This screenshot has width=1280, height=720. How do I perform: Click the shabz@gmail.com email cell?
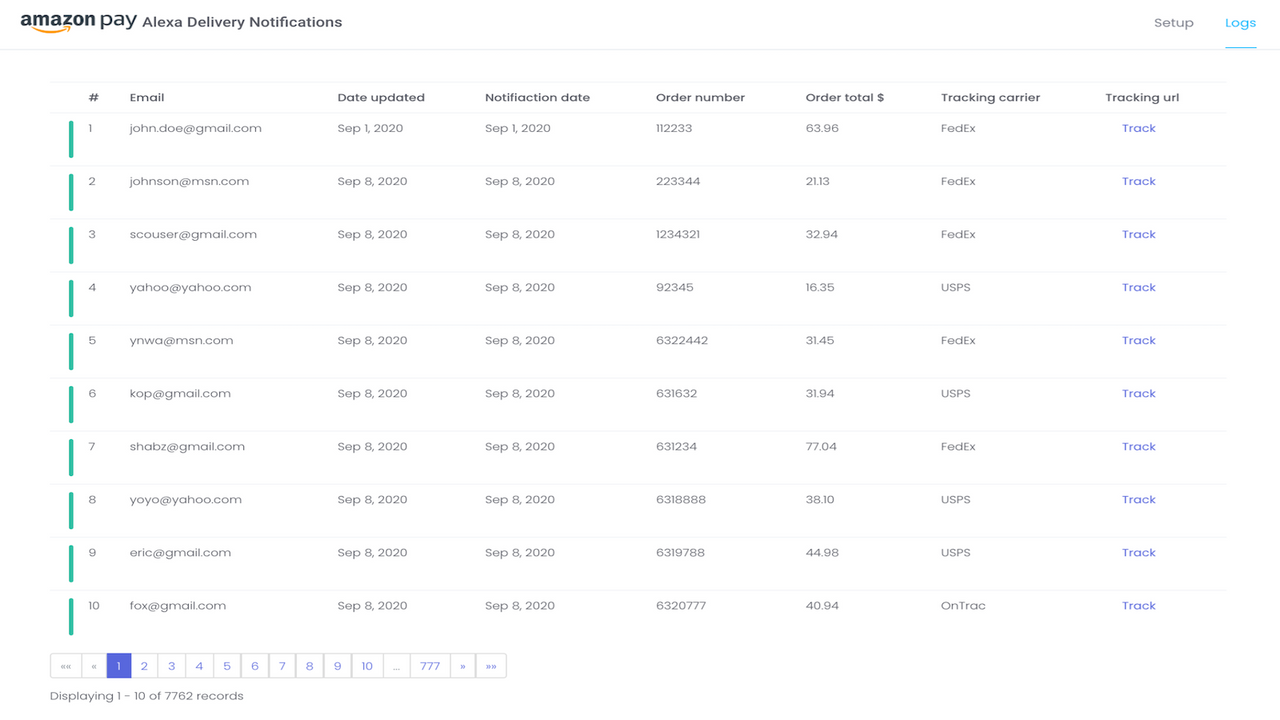pos(187,446)
